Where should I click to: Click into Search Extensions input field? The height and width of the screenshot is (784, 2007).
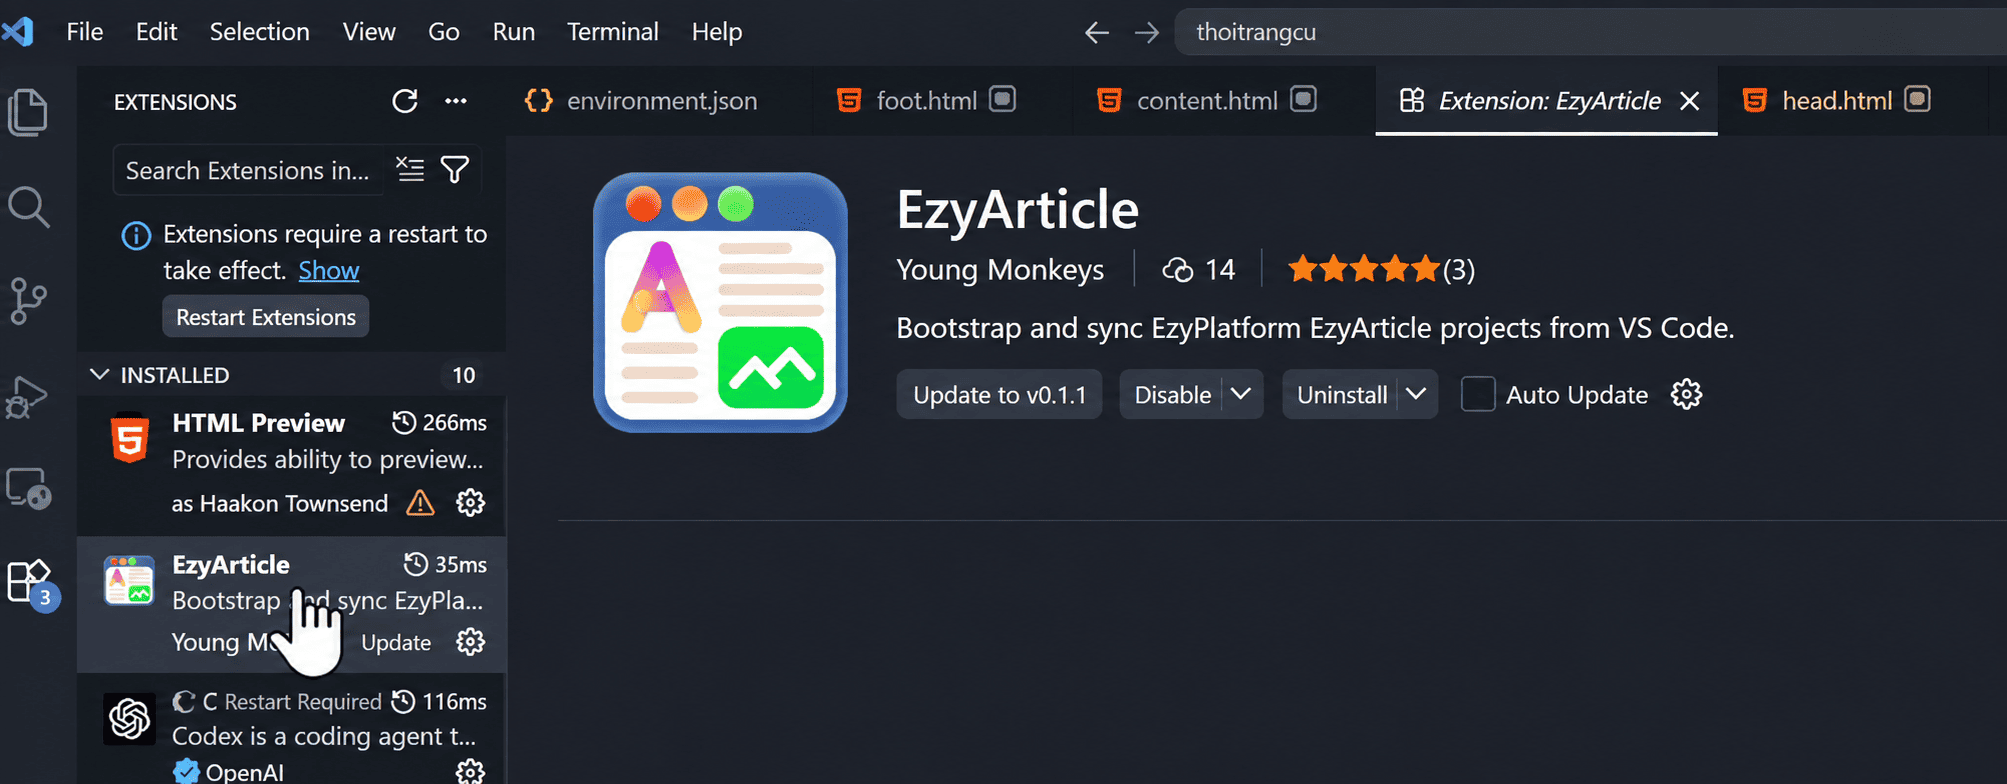tap(248, 171)
